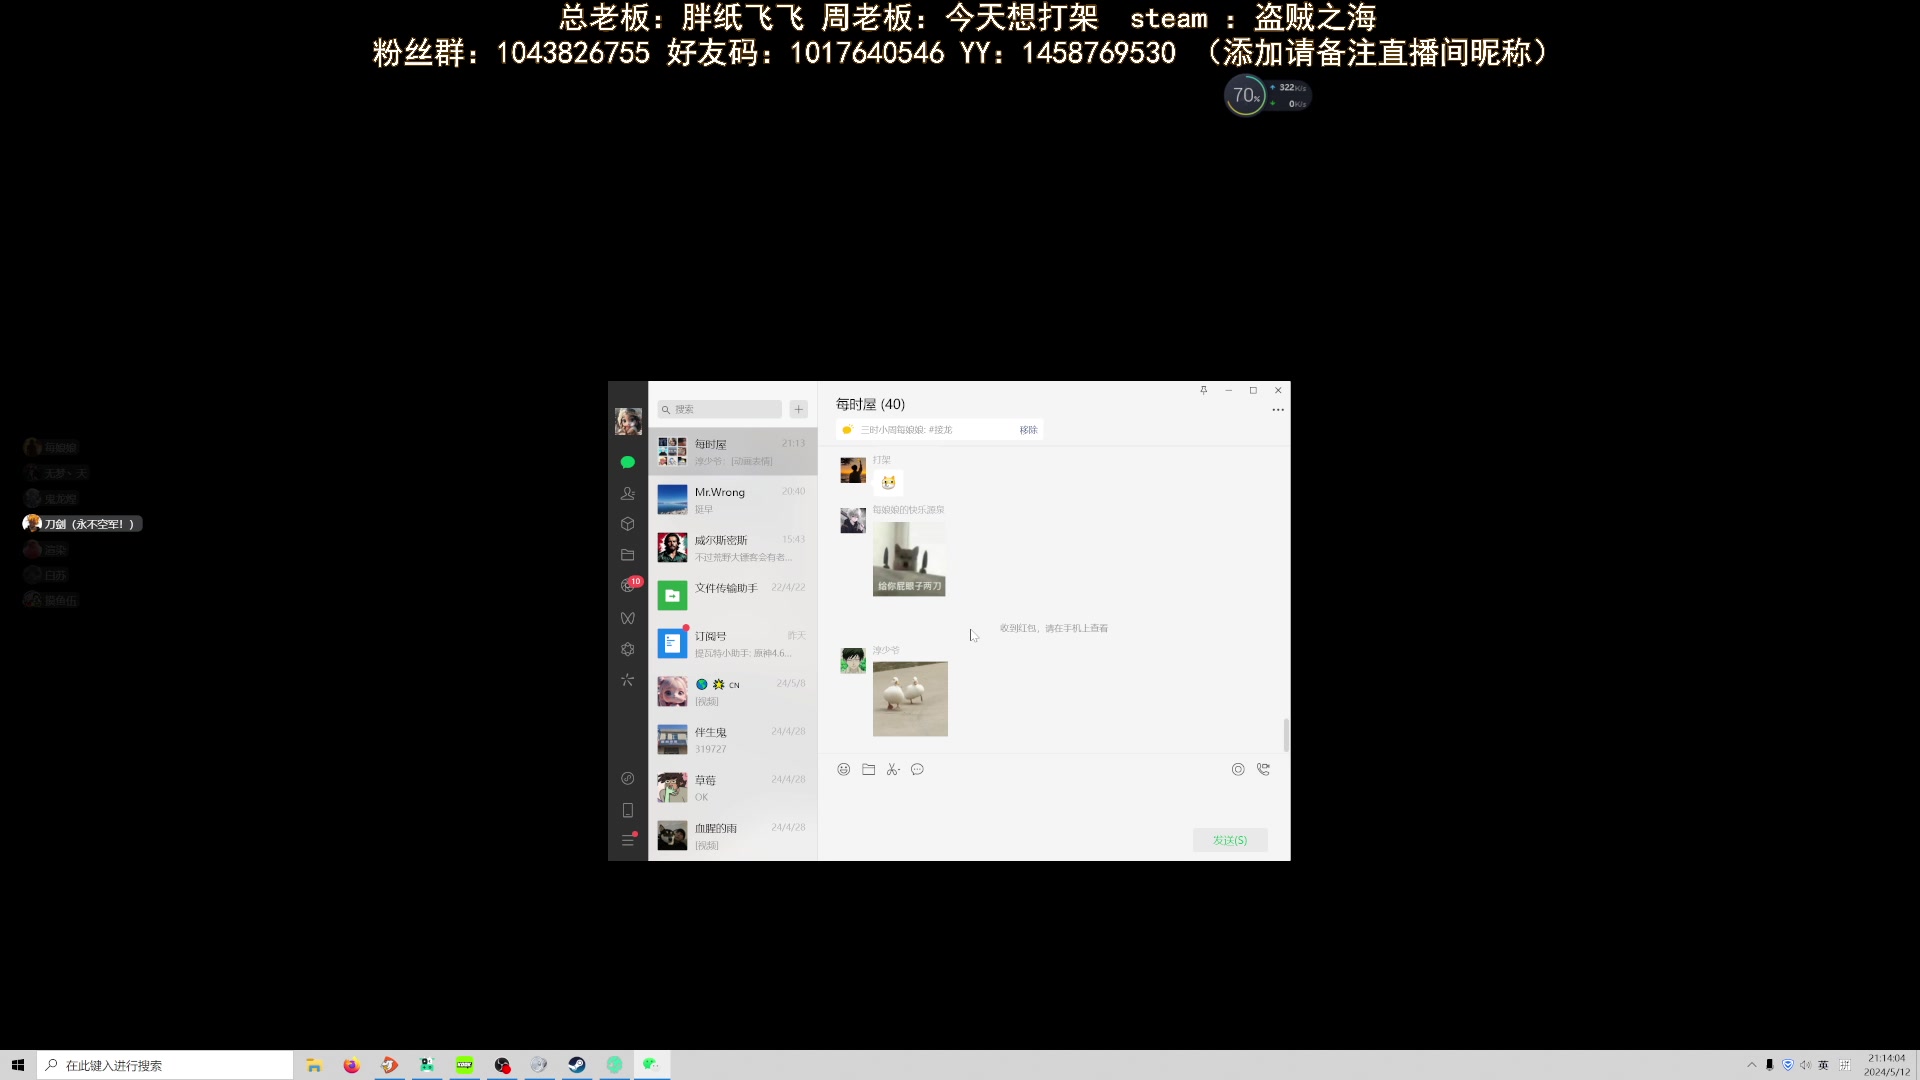This screenshot has height=1080, width=1920.
Task: Click the plus button to start group chat
Action: pos(798,409)
